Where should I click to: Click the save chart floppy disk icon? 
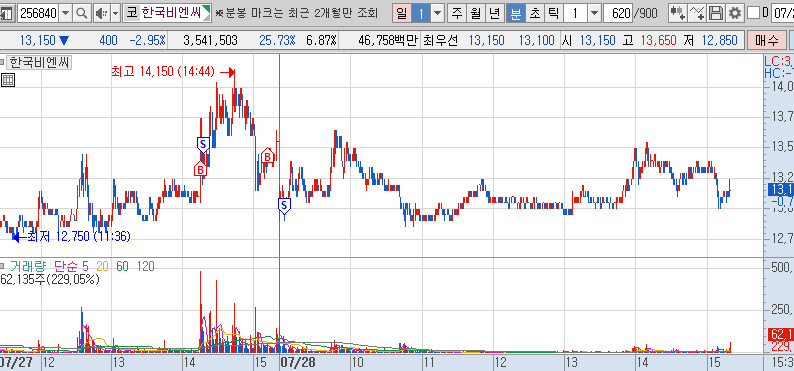point(716,13)
